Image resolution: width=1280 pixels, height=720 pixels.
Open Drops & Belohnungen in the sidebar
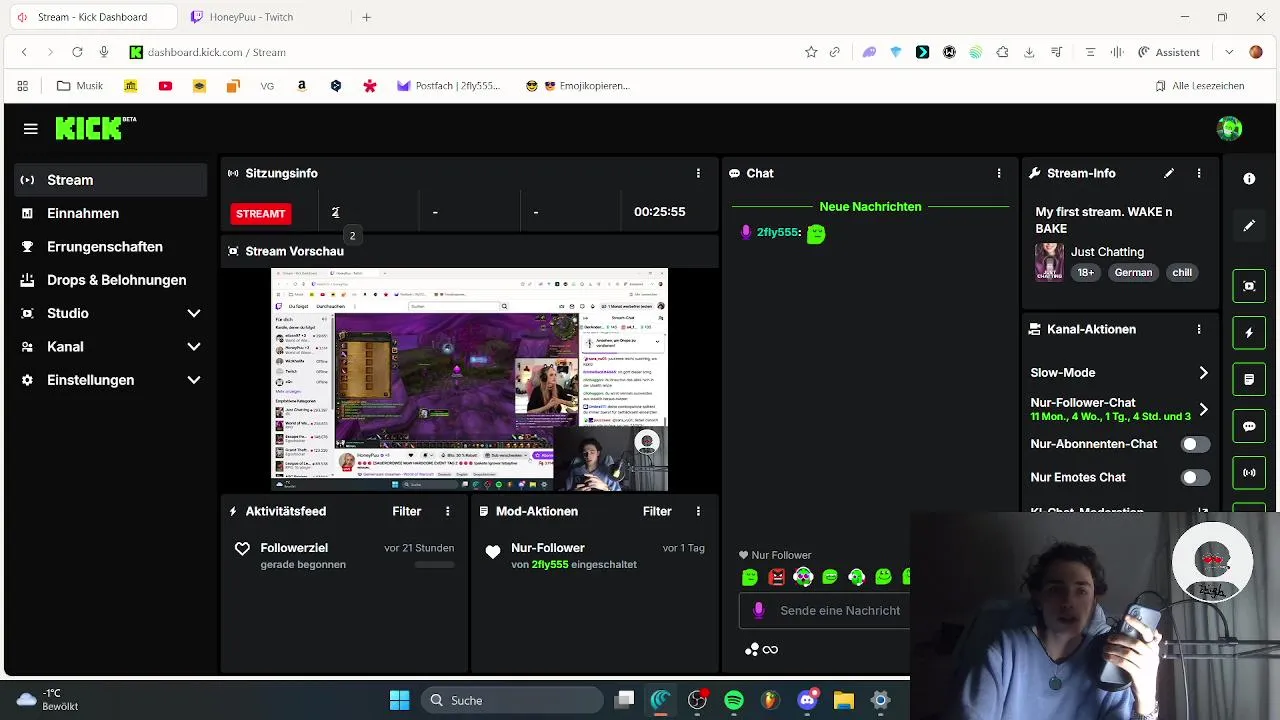(x=111, y=280)
